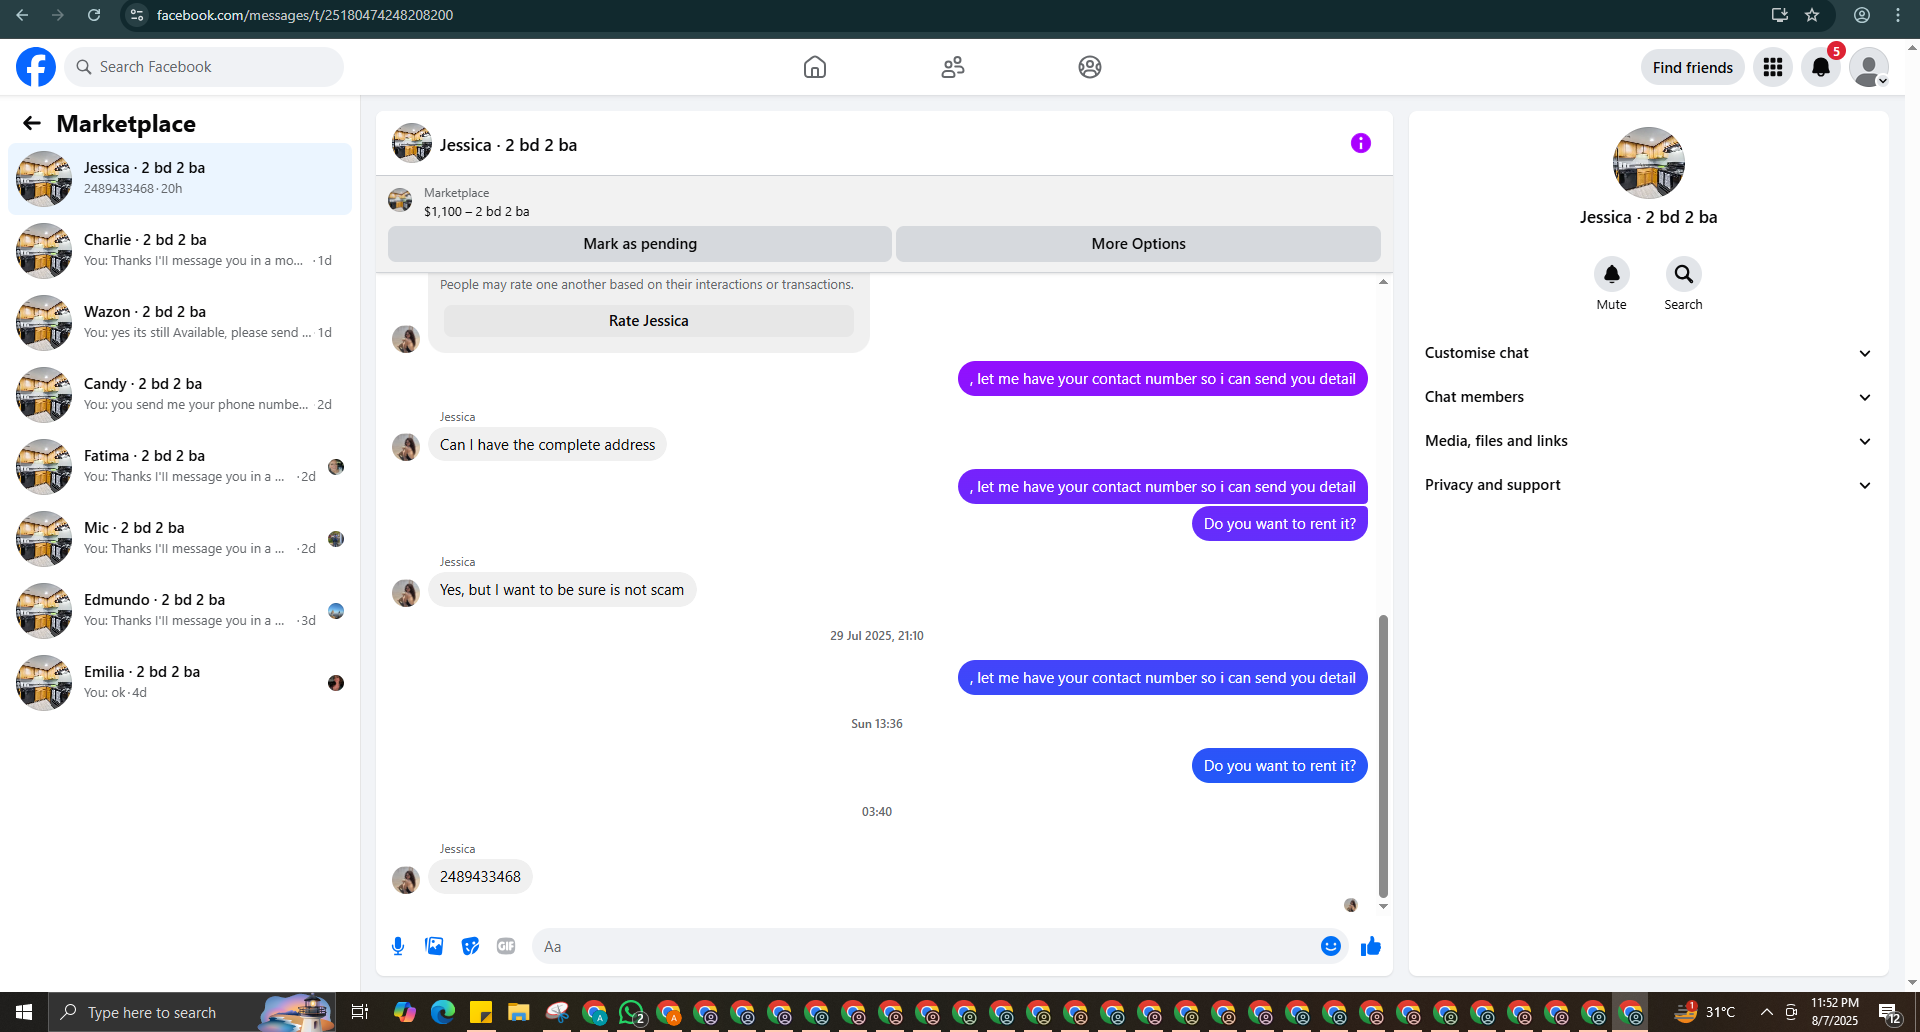Open the Mic · 2 bd 2 ba conversation
Viewport: 1920px width, 1032px height.
pos(180,539)
